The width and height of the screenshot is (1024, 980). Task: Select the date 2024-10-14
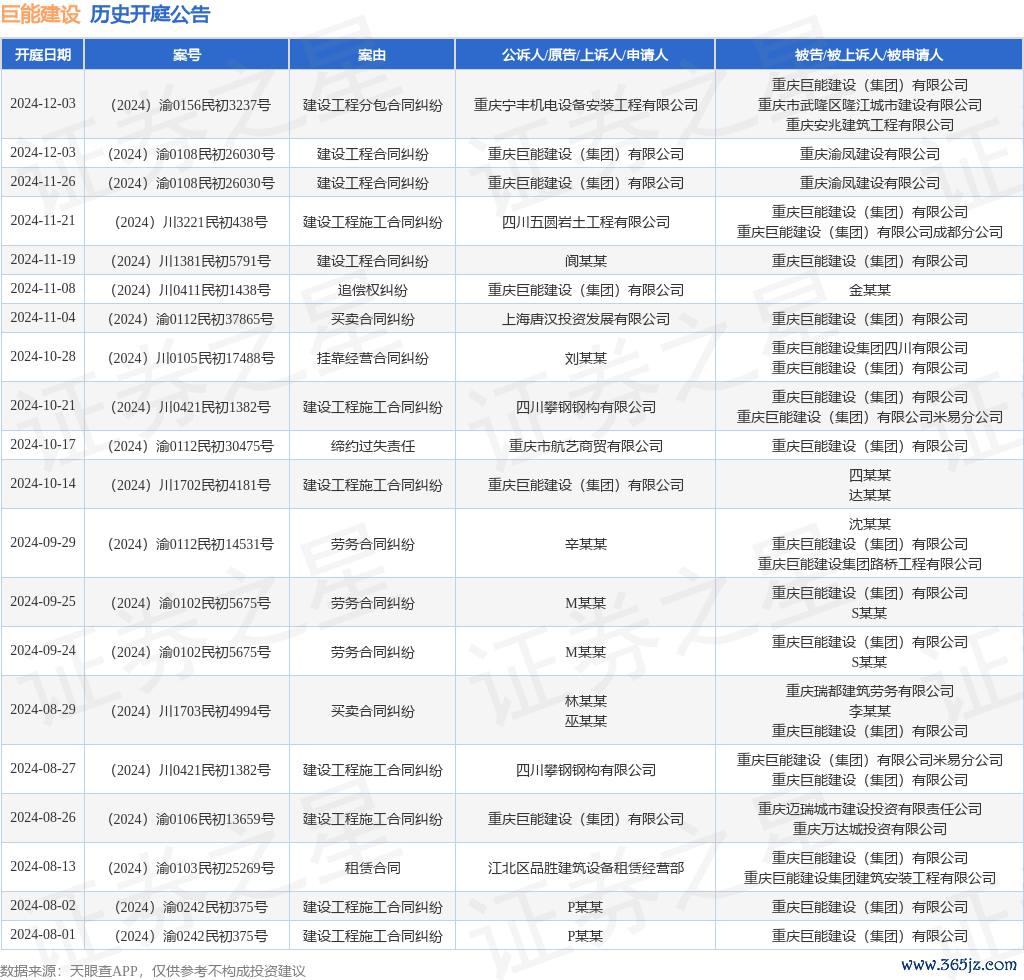pos(43,484)
